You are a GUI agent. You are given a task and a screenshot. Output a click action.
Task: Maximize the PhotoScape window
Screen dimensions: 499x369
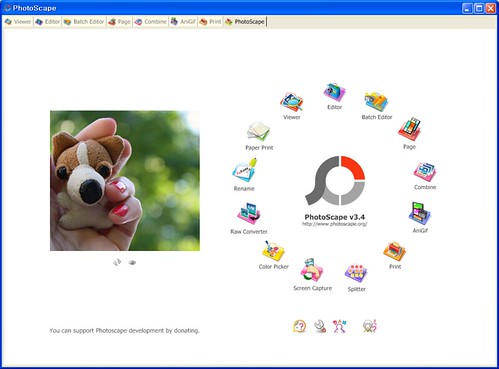pyautogui.click(x=479, y=8)
